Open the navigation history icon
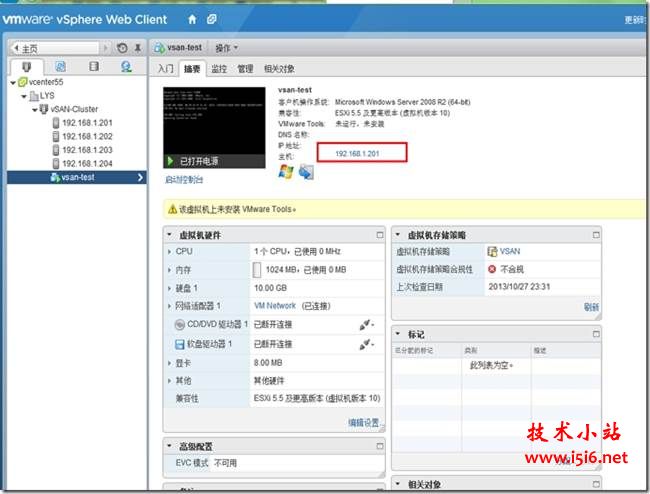Screen dimensions: 650x494 coord(122,48)
